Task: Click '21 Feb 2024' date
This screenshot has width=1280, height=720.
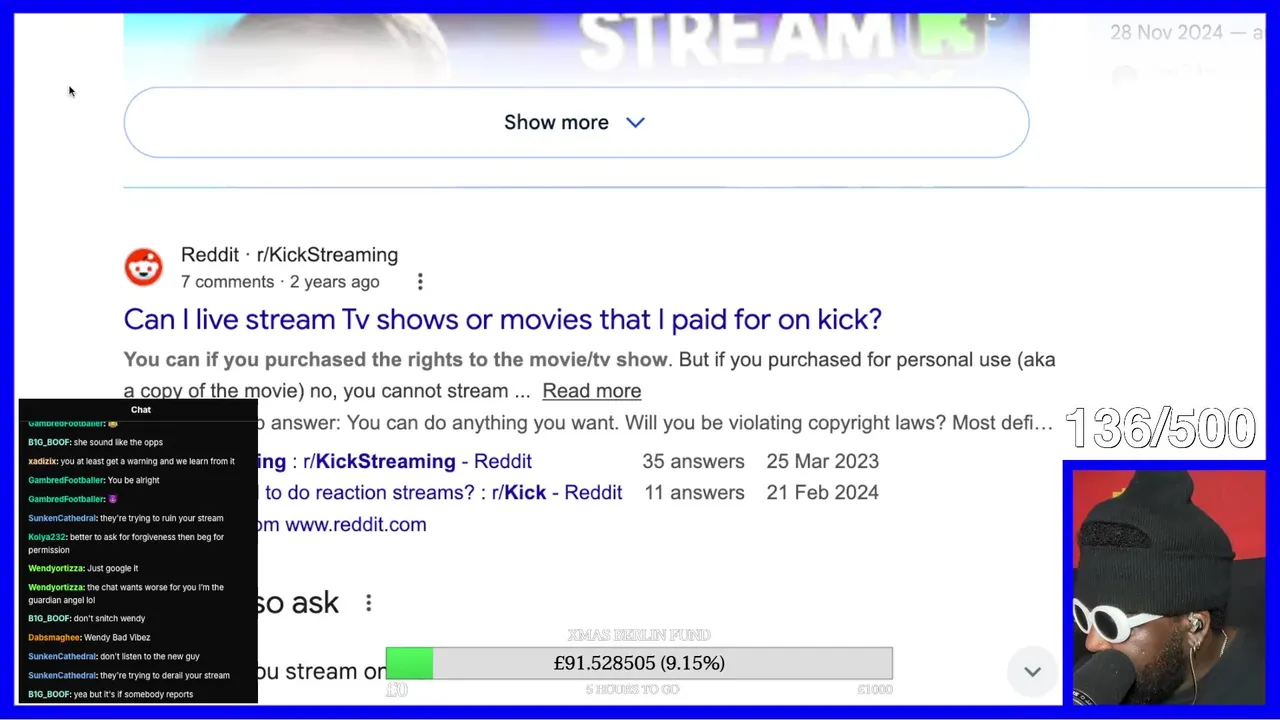Action: click(x=822, y=492)
